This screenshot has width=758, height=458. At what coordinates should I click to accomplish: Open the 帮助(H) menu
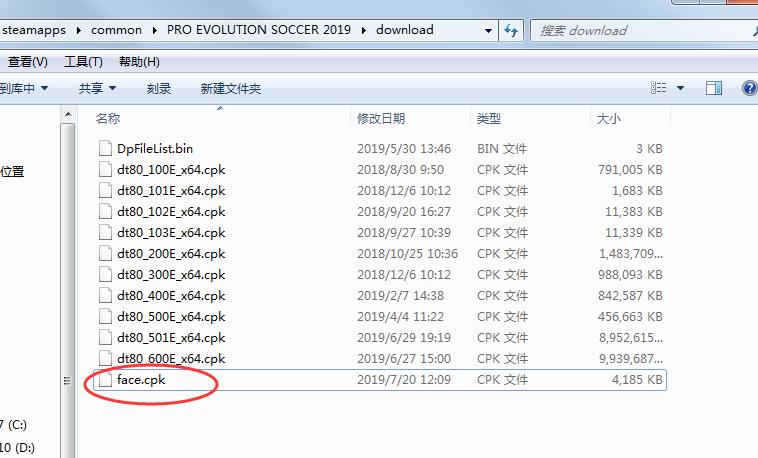click(x=139, y=61)
